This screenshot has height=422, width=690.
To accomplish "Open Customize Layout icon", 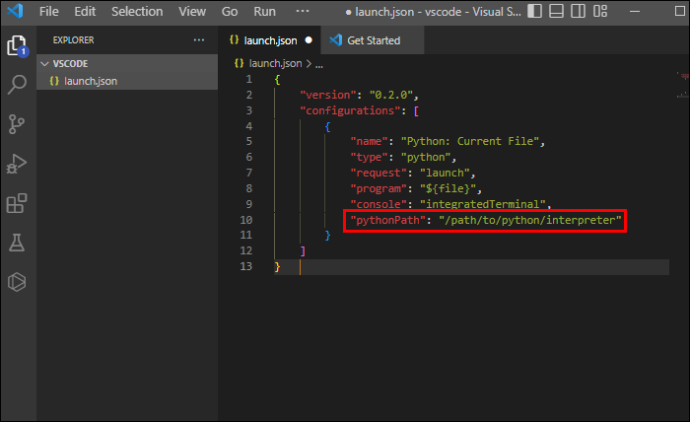I will (x=600, y=11).
